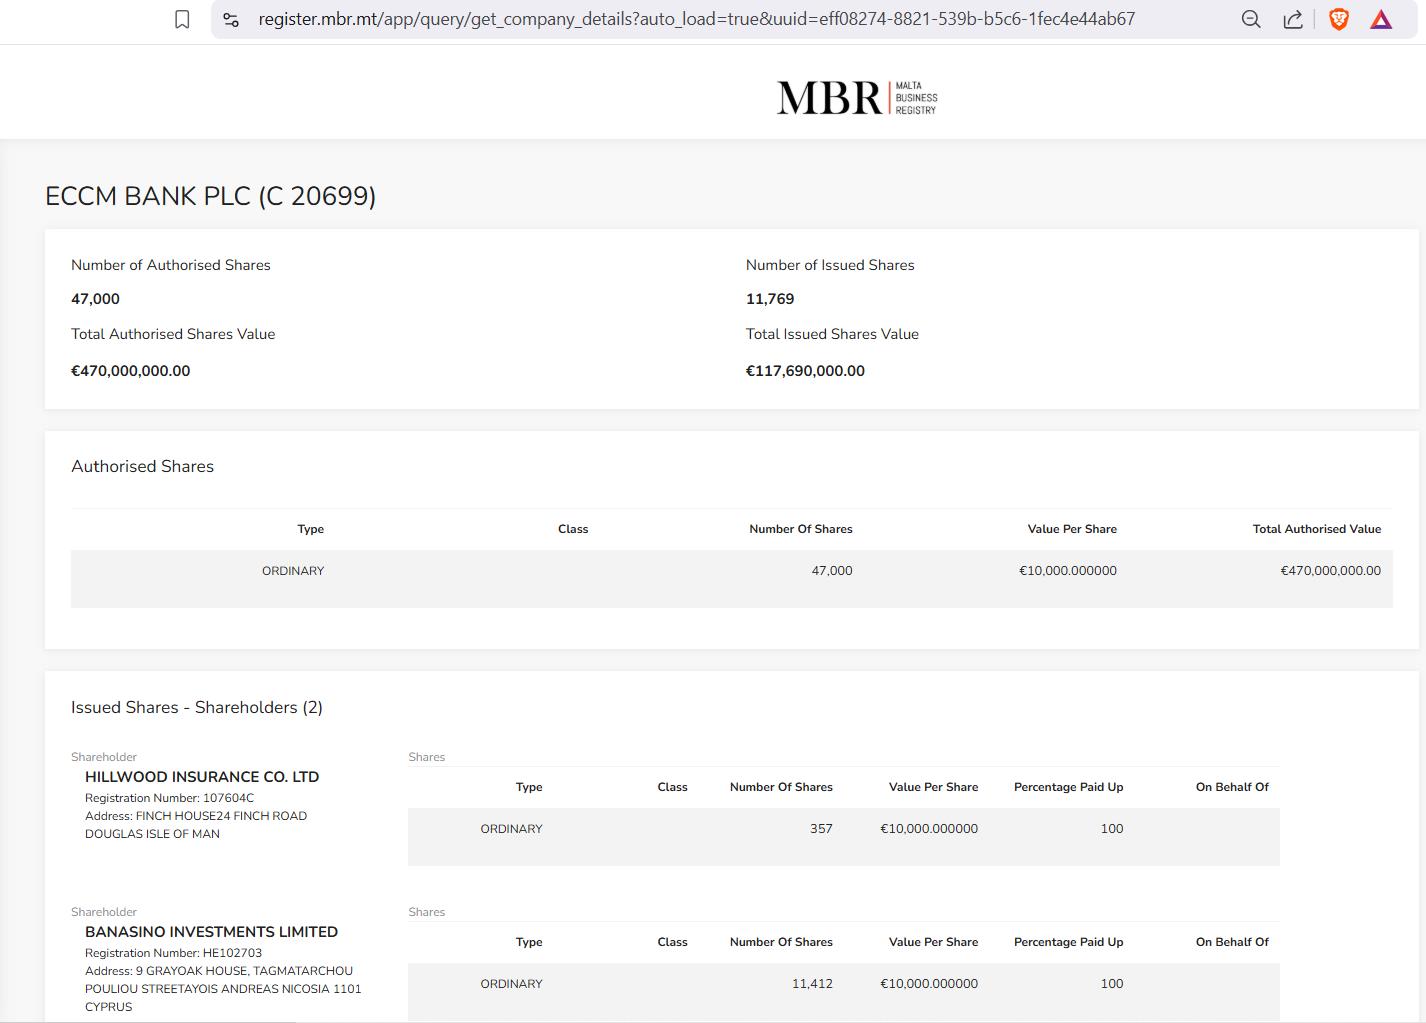Click On Behalf Of header in Banasino's table
The height and width of the screenshot is (1023, 1426).
click(x=1232, y=942)
